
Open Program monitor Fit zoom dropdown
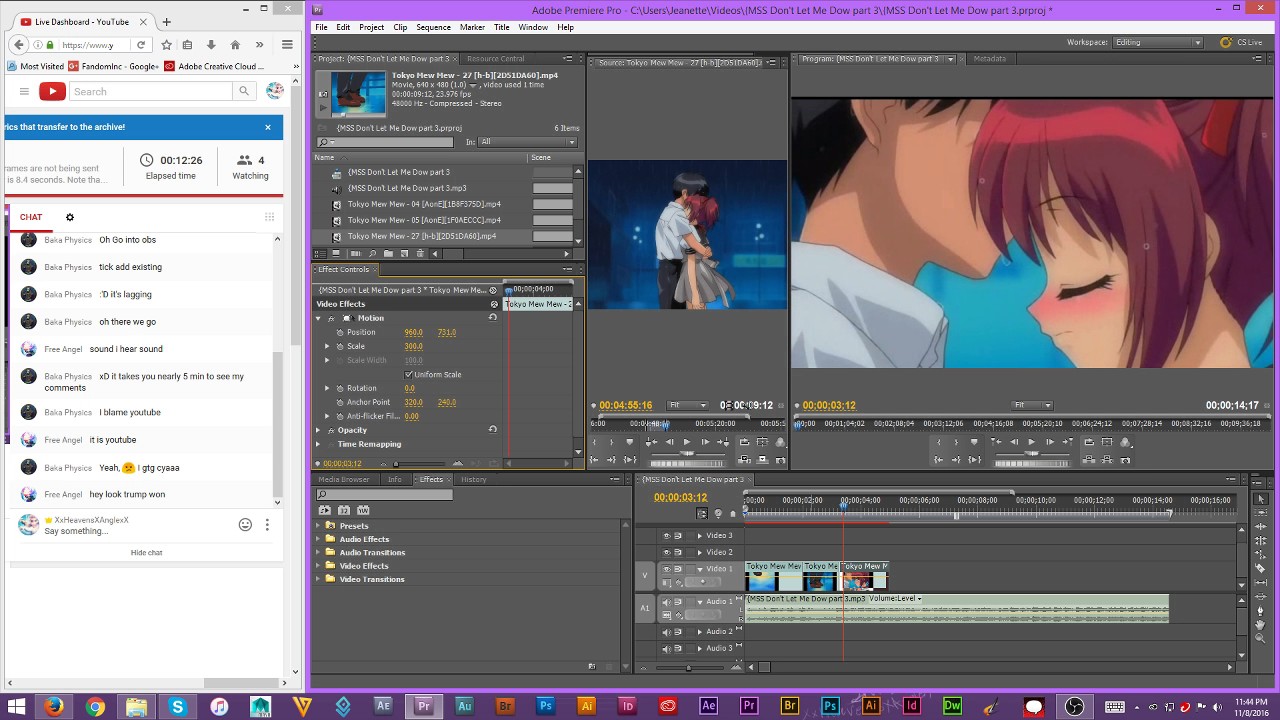click(1032, 405)
